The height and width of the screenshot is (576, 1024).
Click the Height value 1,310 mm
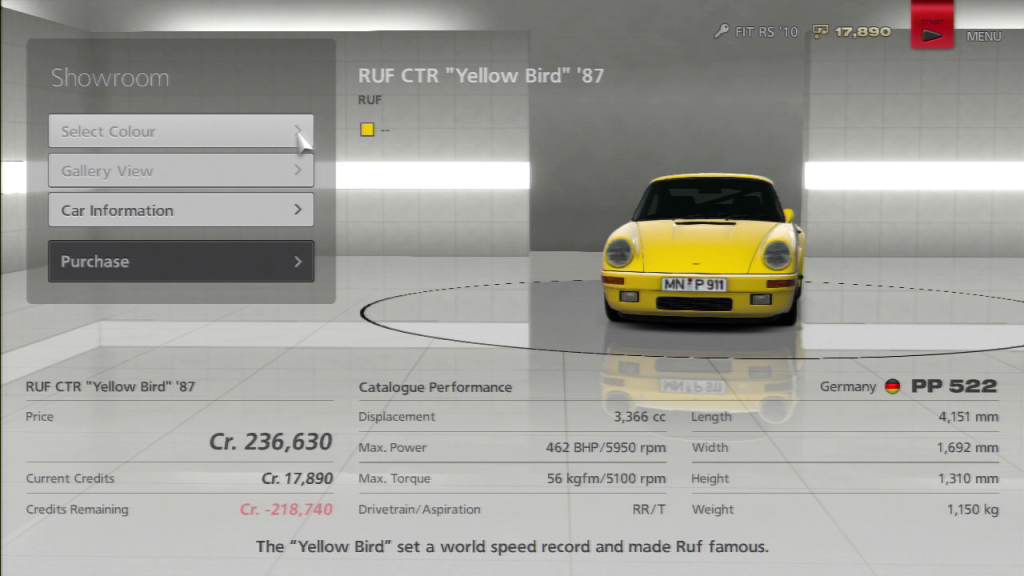[x=968, y=479]
